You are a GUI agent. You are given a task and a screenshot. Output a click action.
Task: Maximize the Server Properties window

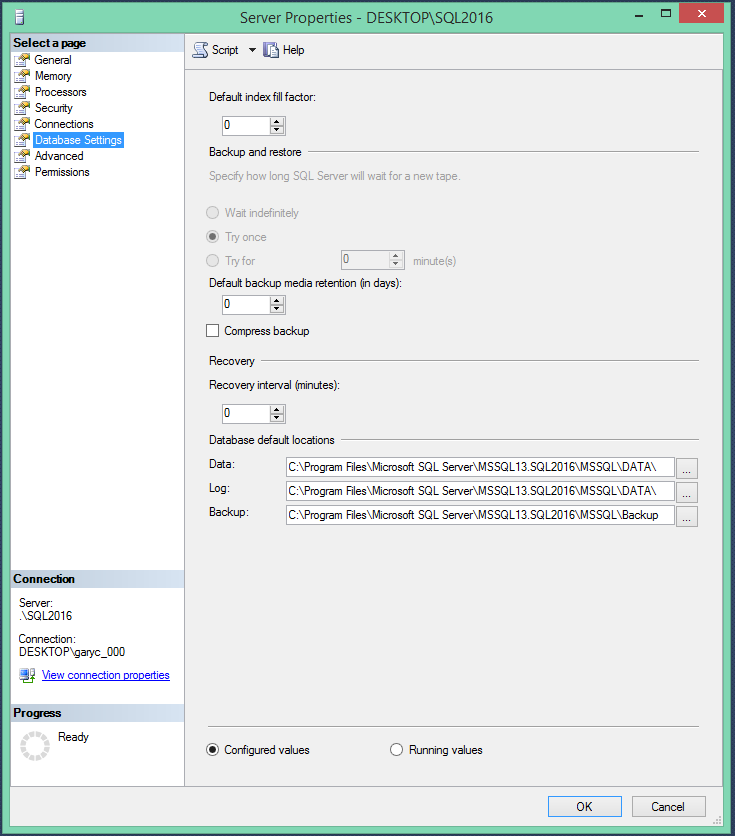[x=666, y=14]
